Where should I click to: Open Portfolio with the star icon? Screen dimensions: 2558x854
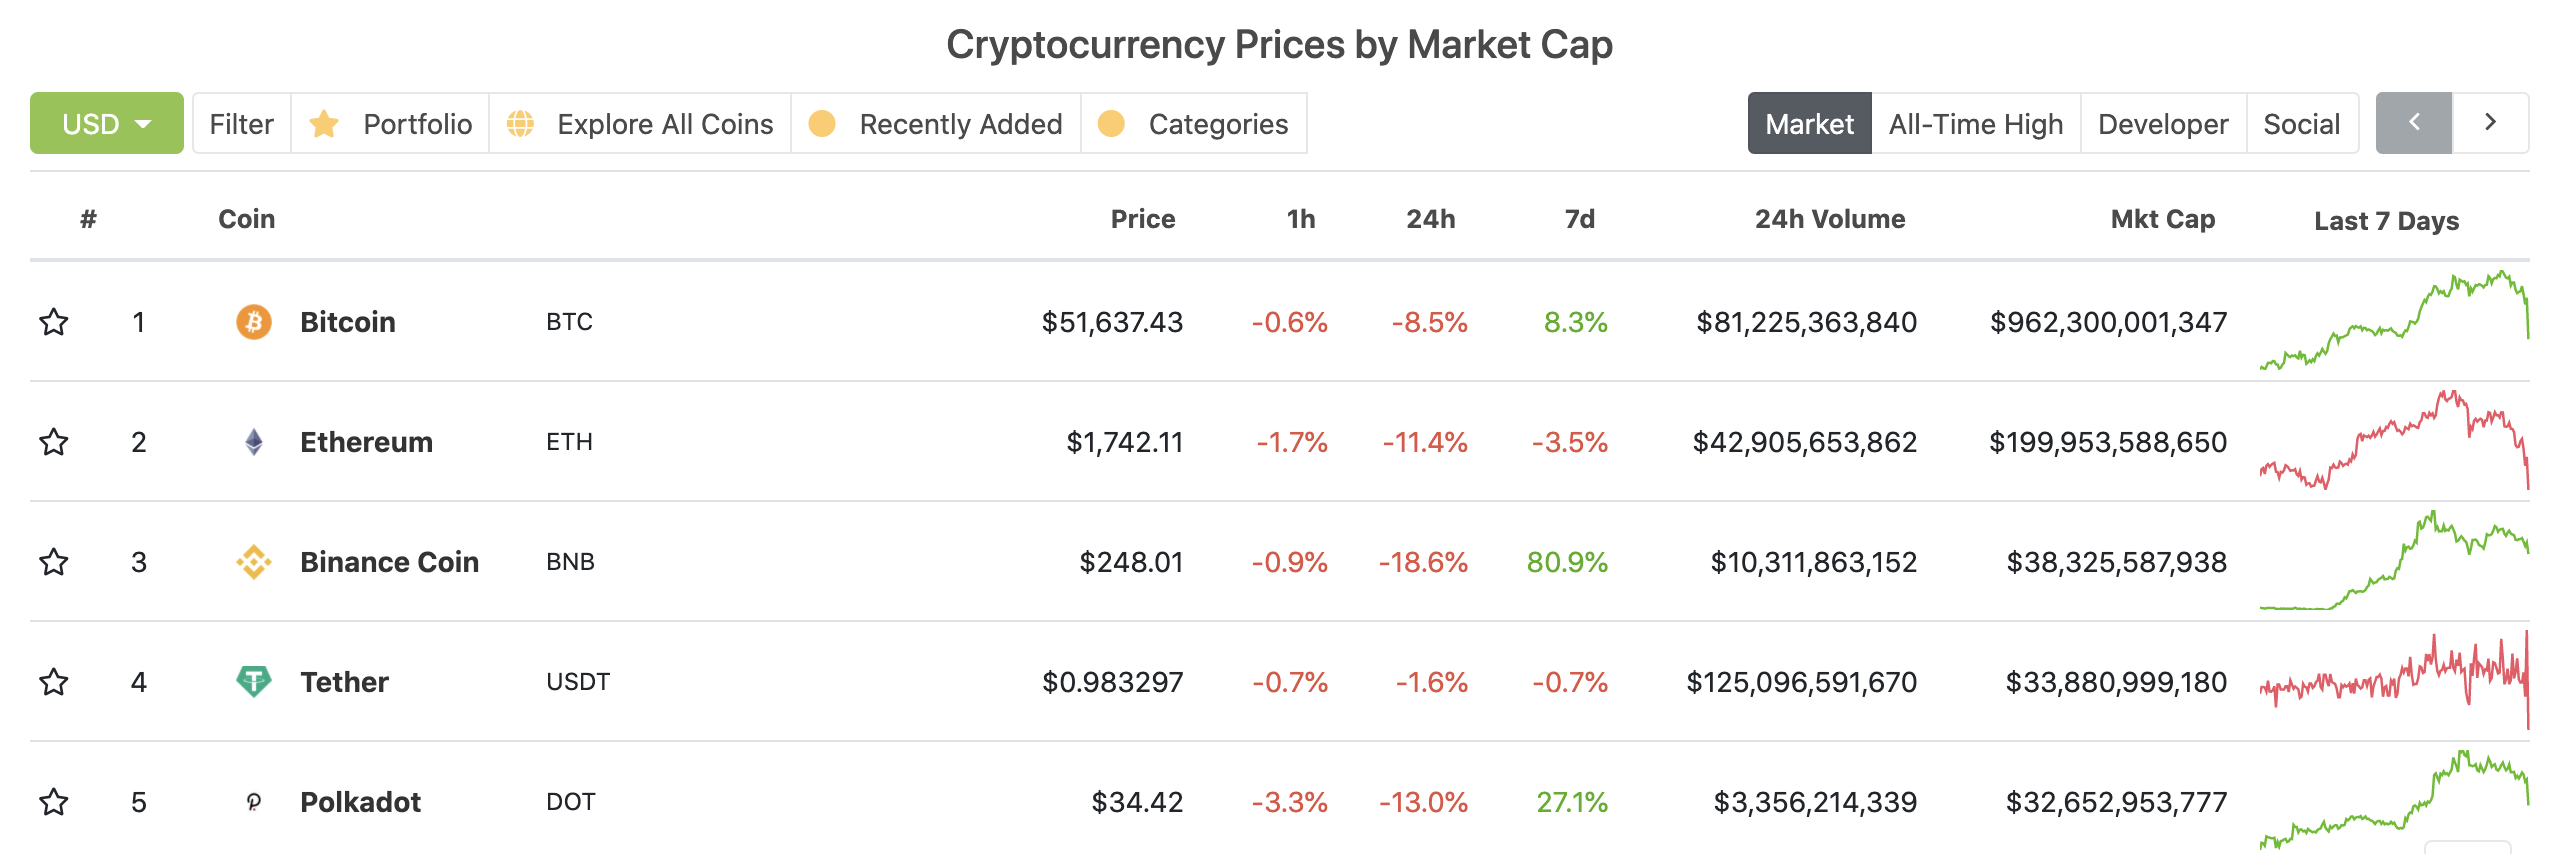[x=391, y=124]
